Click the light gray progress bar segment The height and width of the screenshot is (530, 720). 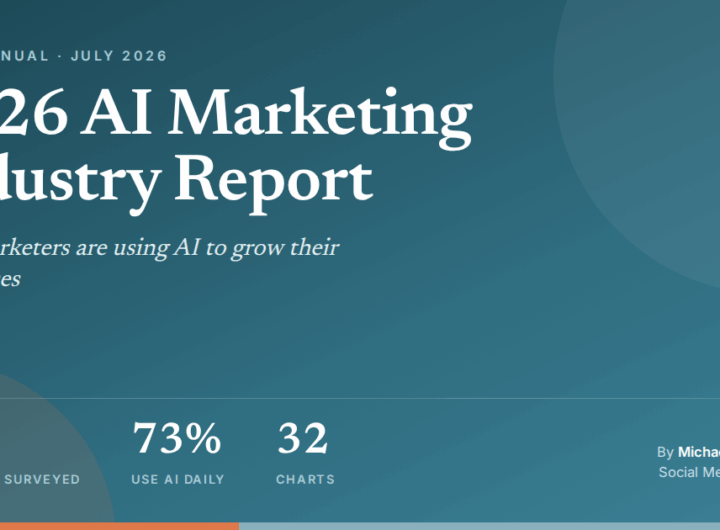point(479,526)
